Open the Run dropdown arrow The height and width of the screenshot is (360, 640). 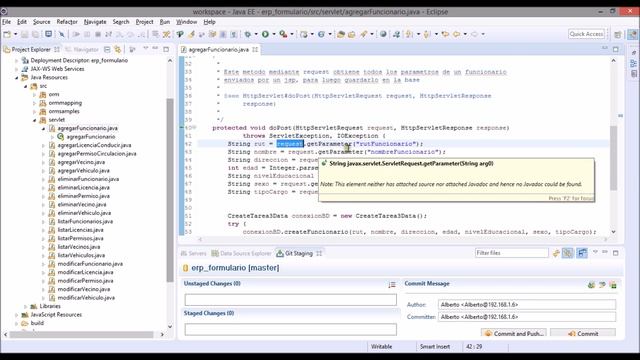pos(274,34)
